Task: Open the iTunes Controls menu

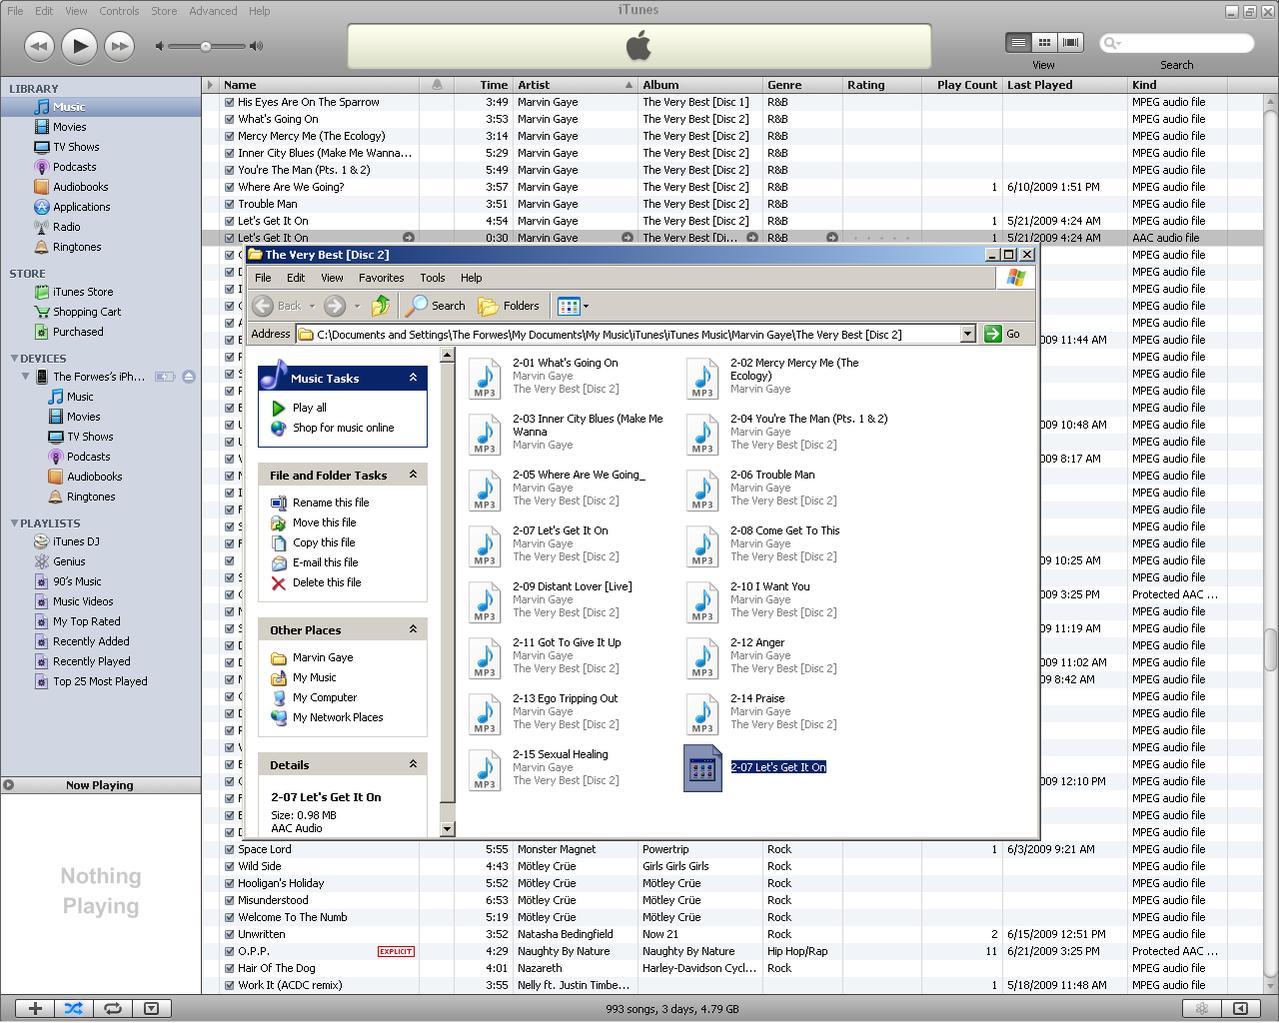Action: point(119,11)
